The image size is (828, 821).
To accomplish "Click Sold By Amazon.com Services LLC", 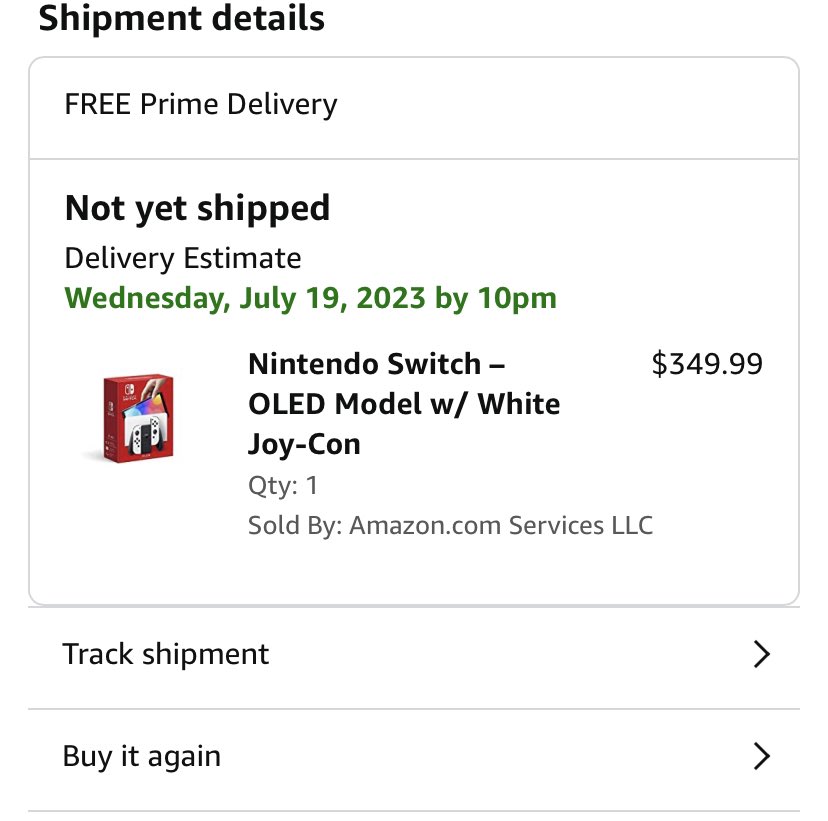I will pyautogui.click(x=450, y=525).
